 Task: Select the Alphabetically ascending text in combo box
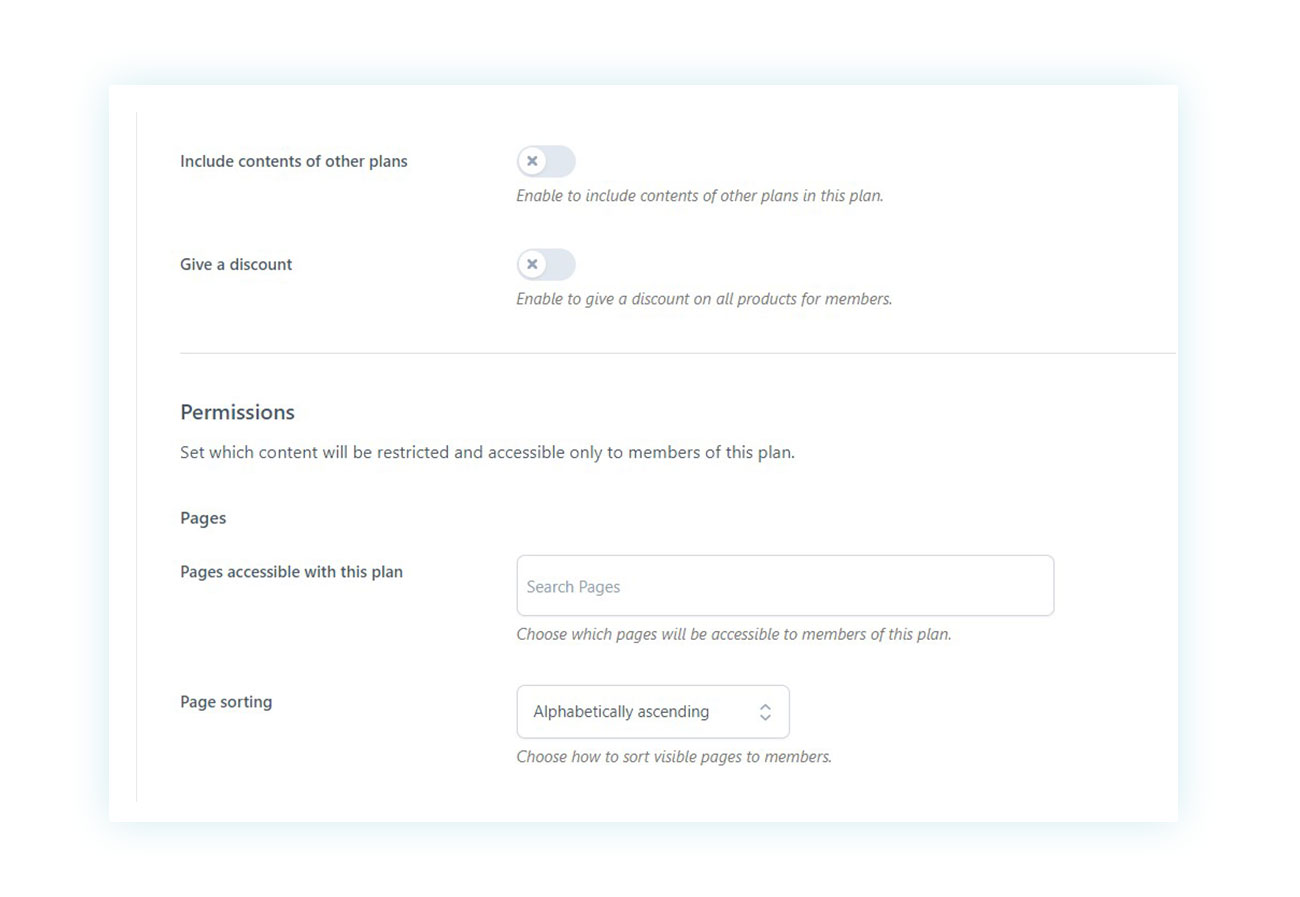click(621, 712)
